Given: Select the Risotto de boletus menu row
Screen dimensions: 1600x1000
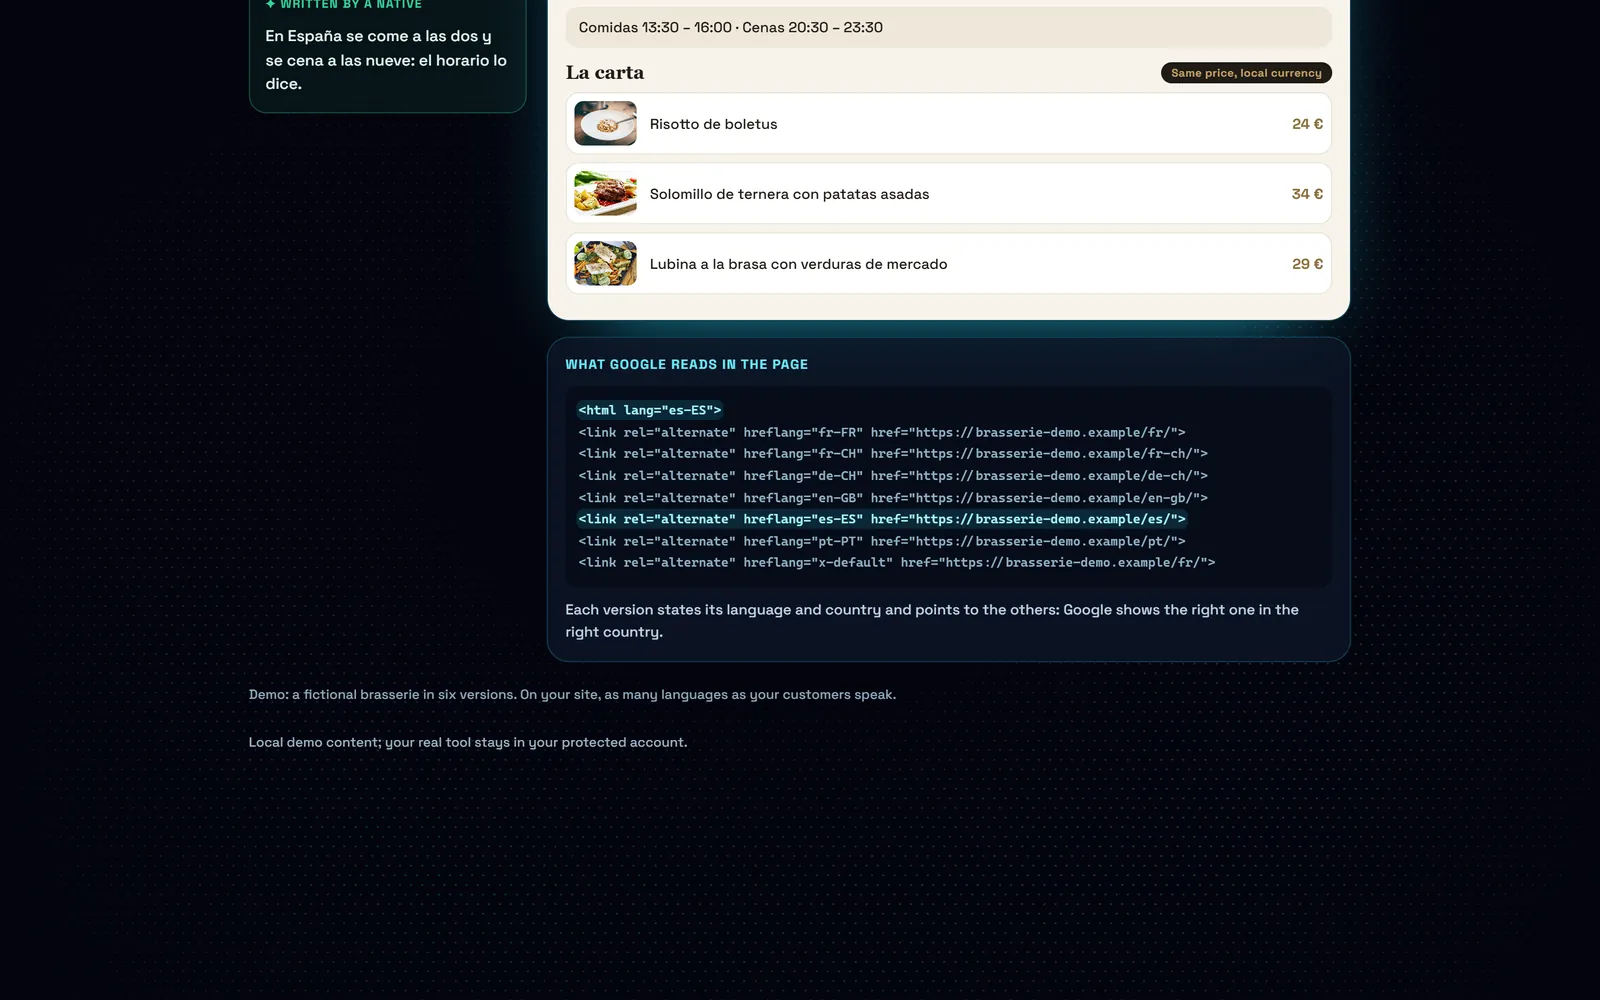Looking at the screenshot, I should pyautogui.click(x=948, y=124).
